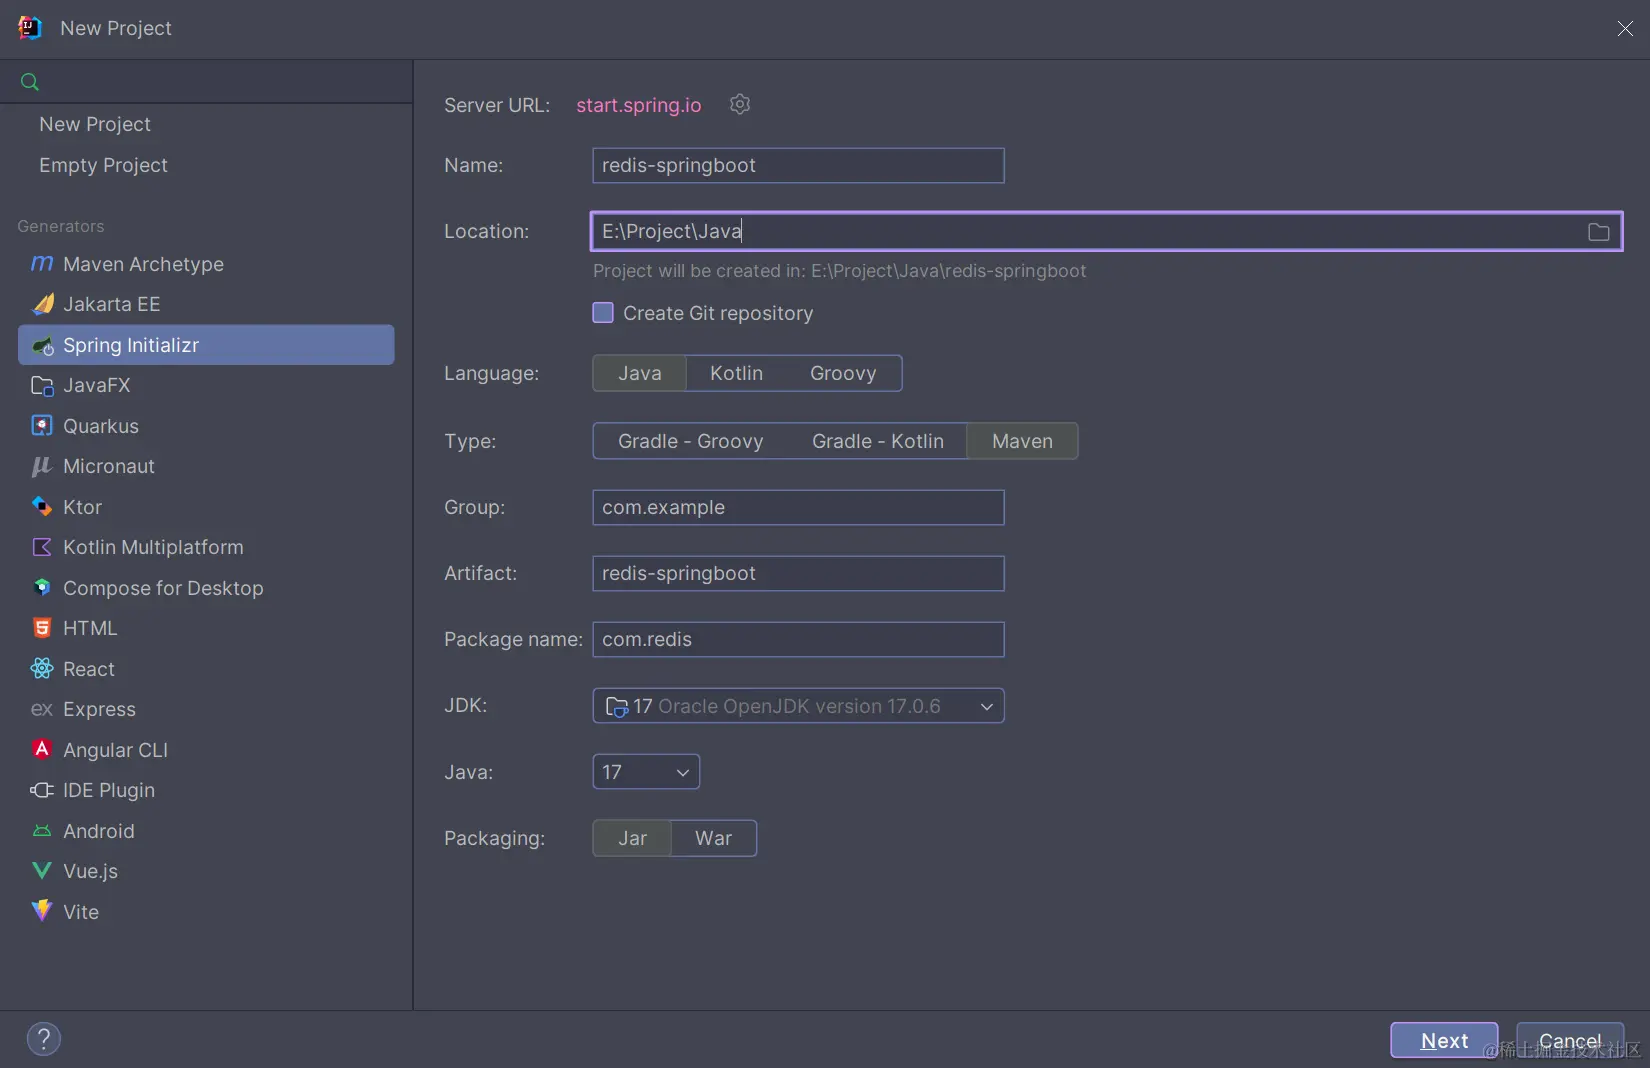Click the Package name input field

[798, 640]
